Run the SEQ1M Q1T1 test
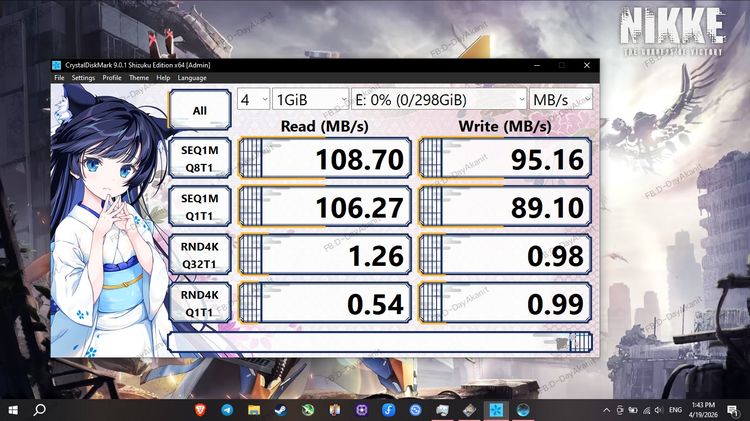The height and width of the screenshot is (421, 750). pyautogui.click(x=199, y=207)
